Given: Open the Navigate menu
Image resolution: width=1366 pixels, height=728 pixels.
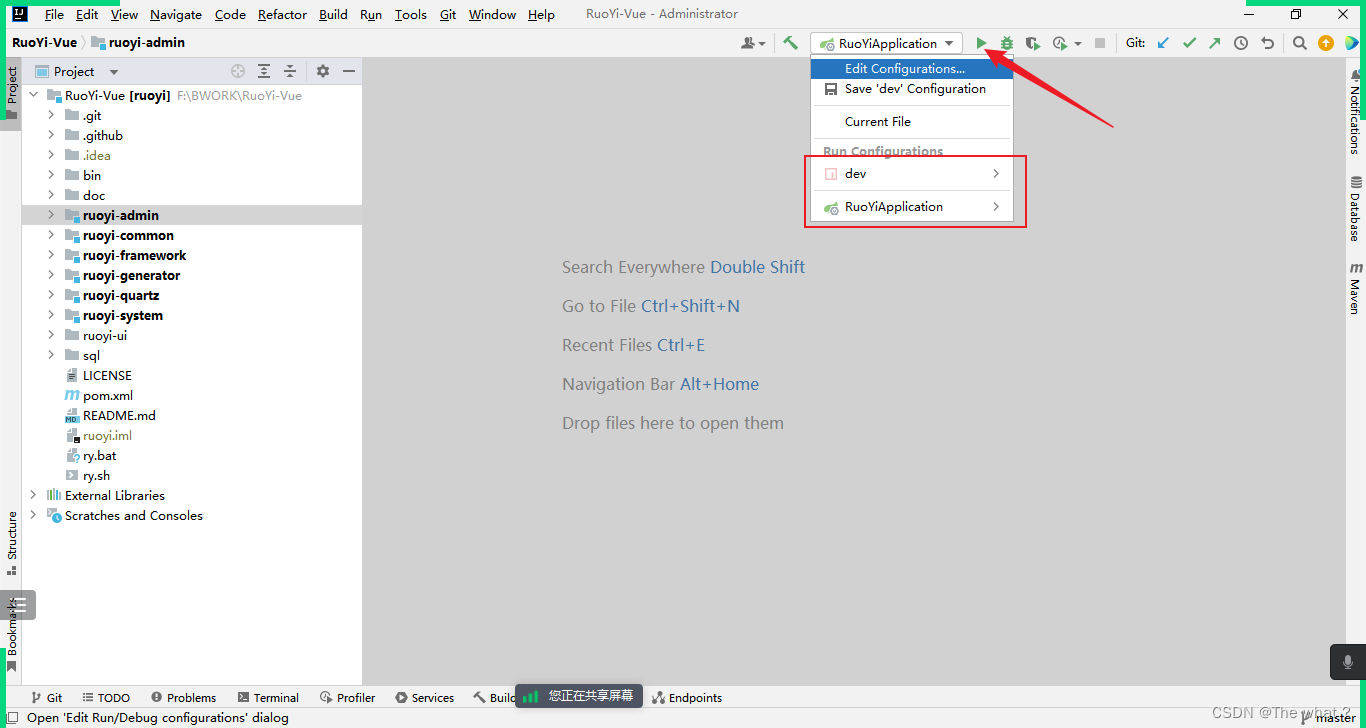Looking at the screenshot, I should pyautogui.click(x=176, y=14).
